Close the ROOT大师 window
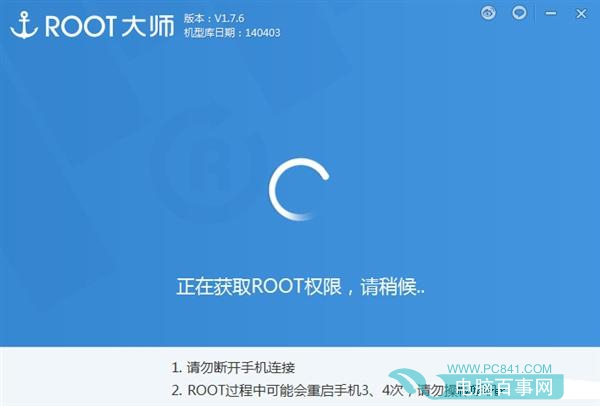Image resolution: width=600 pixels, height=406 pixels. coord(581,14)
